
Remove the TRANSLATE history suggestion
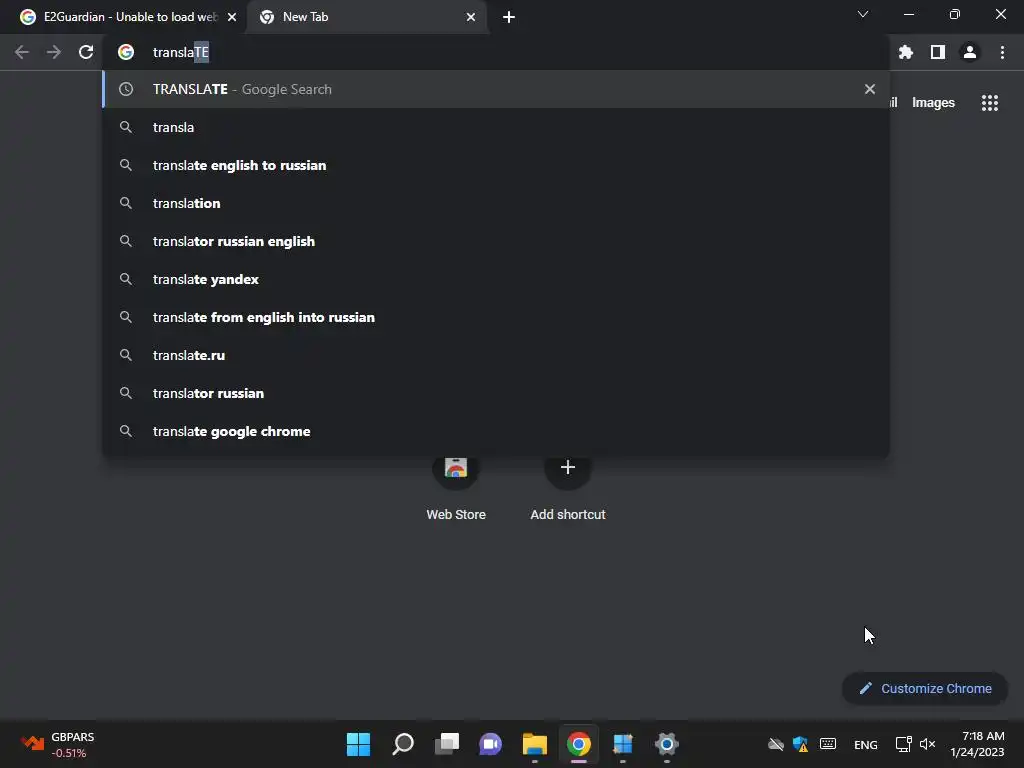869,89
